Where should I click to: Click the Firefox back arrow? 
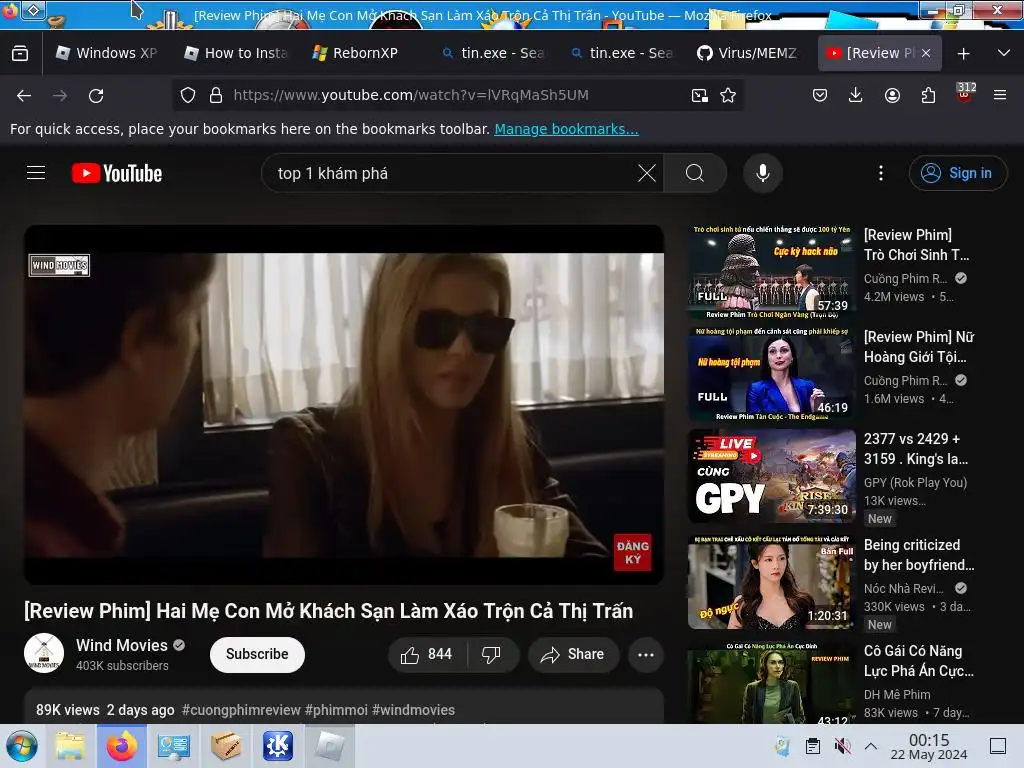pos(24,95)
